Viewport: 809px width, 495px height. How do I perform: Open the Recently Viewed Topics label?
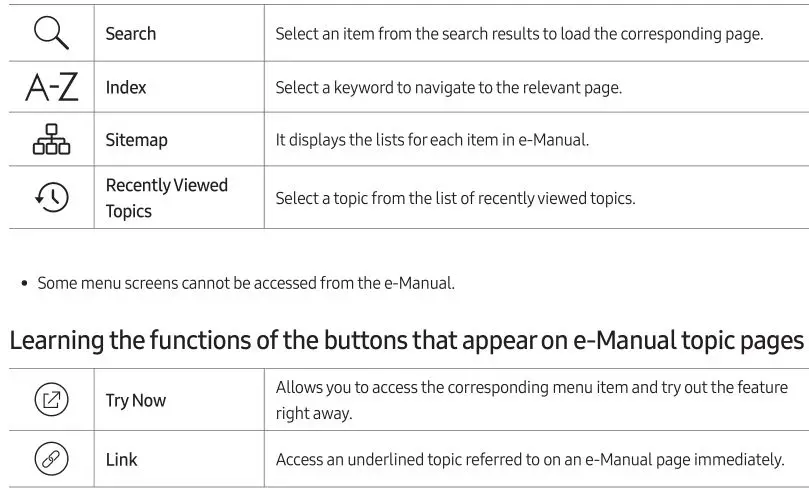[x=167, y=198]
